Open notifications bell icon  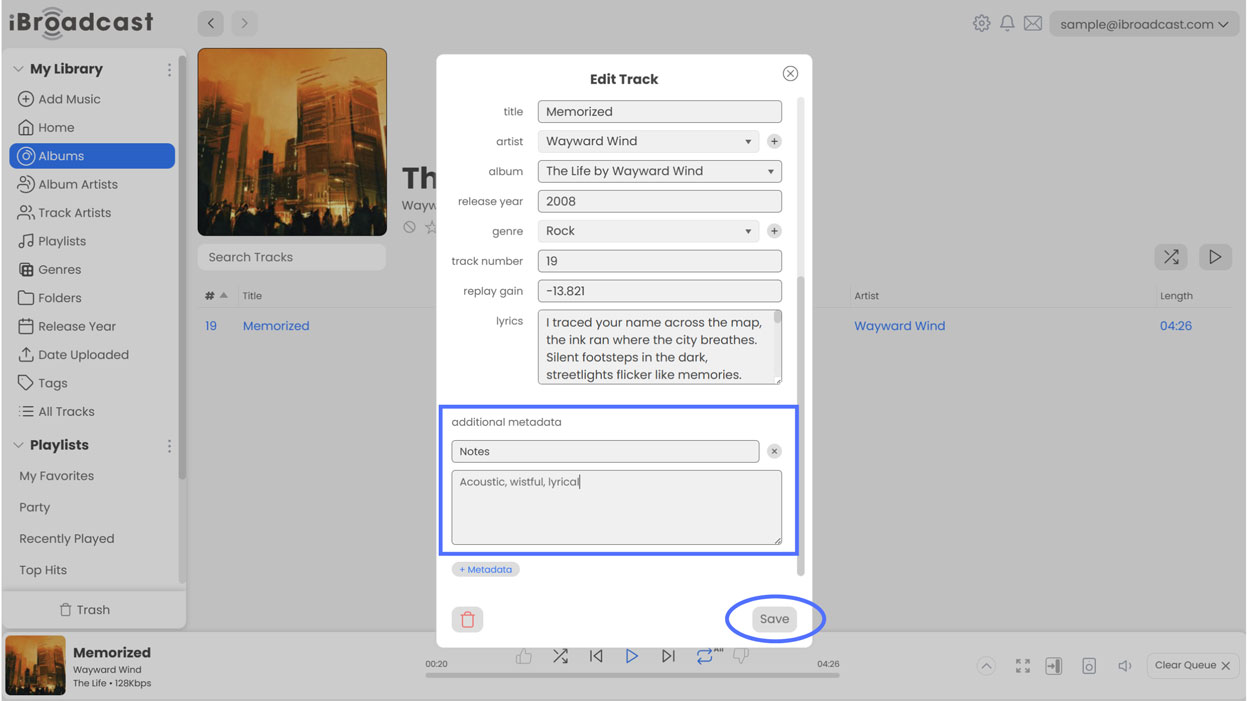point(1007,24)
